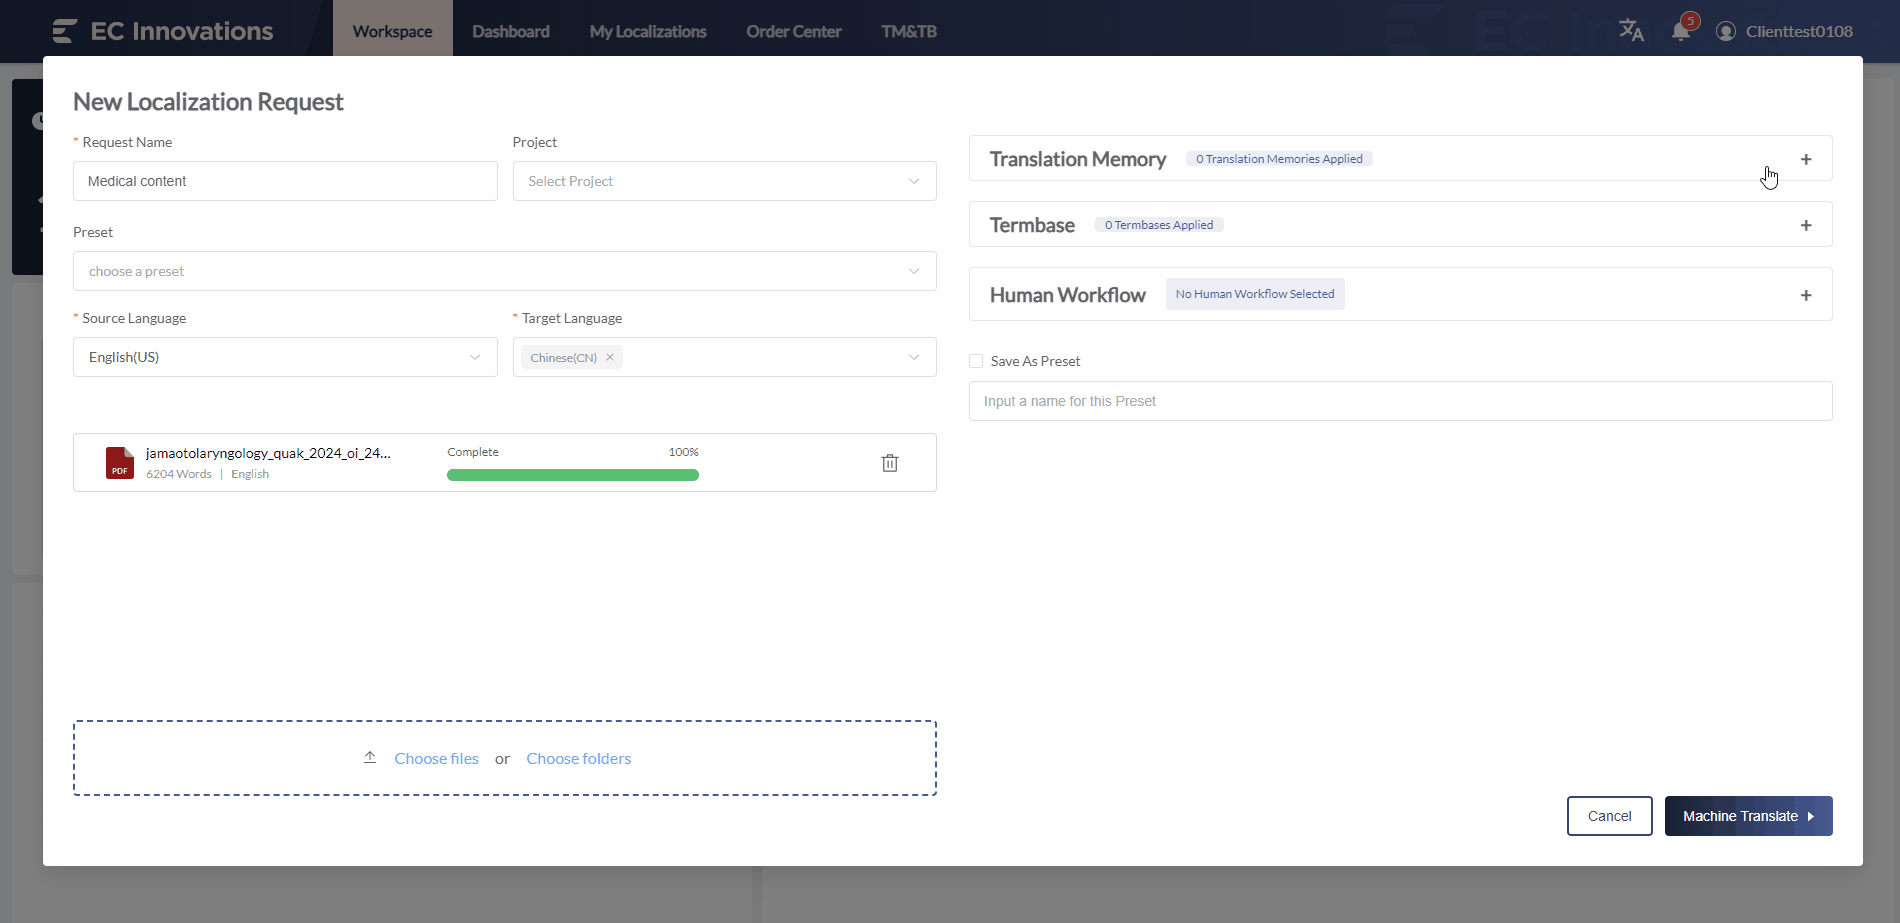Open the Source Language dropdown

point(285,357)
